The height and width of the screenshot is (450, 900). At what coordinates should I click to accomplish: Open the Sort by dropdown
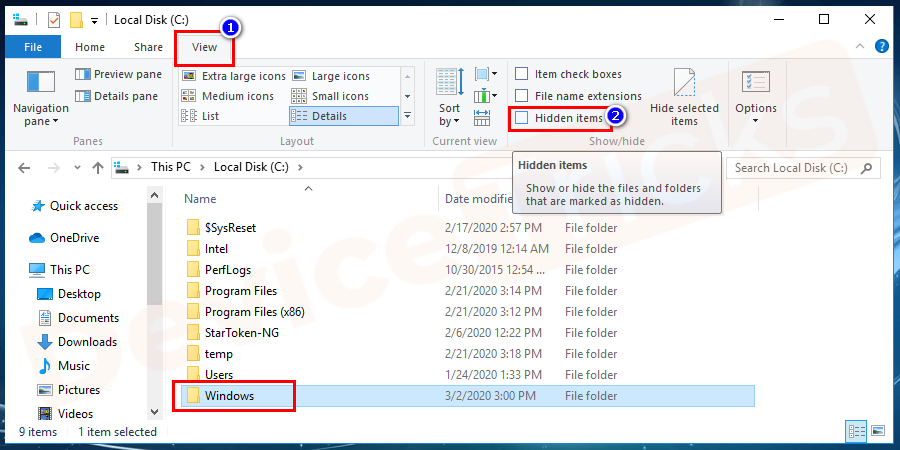(449, 97)
